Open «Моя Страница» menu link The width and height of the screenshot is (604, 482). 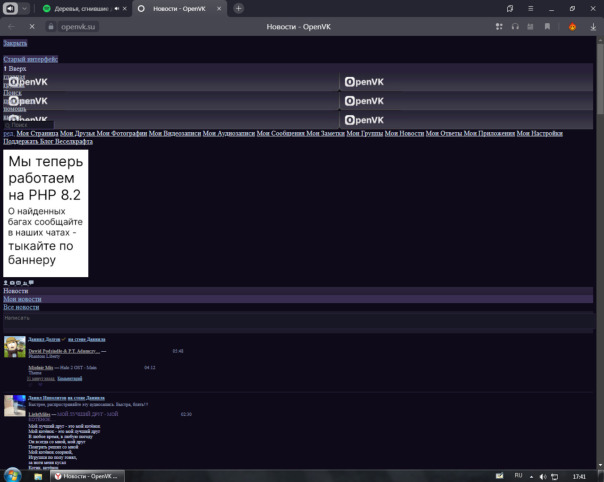click(x=37, y=133)
